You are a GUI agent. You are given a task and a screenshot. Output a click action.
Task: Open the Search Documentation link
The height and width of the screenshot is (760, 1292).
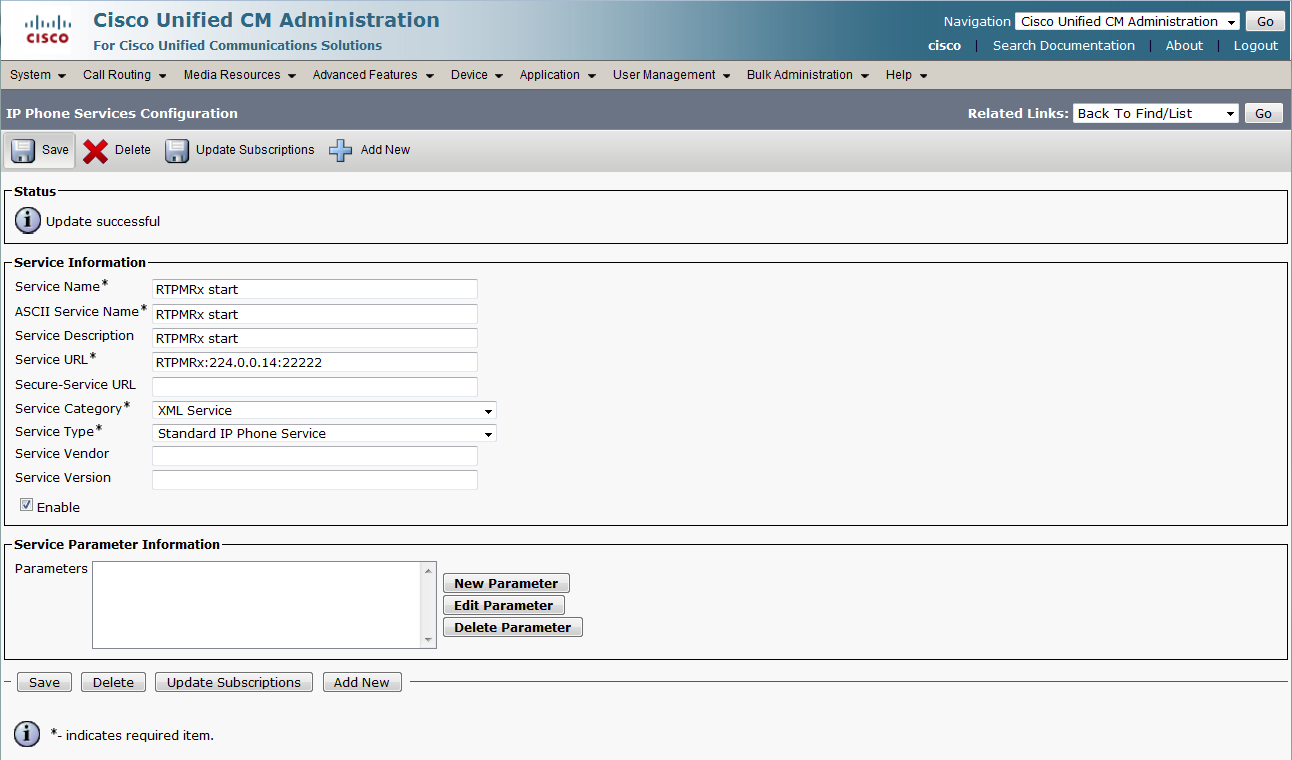click(1063, 45)
